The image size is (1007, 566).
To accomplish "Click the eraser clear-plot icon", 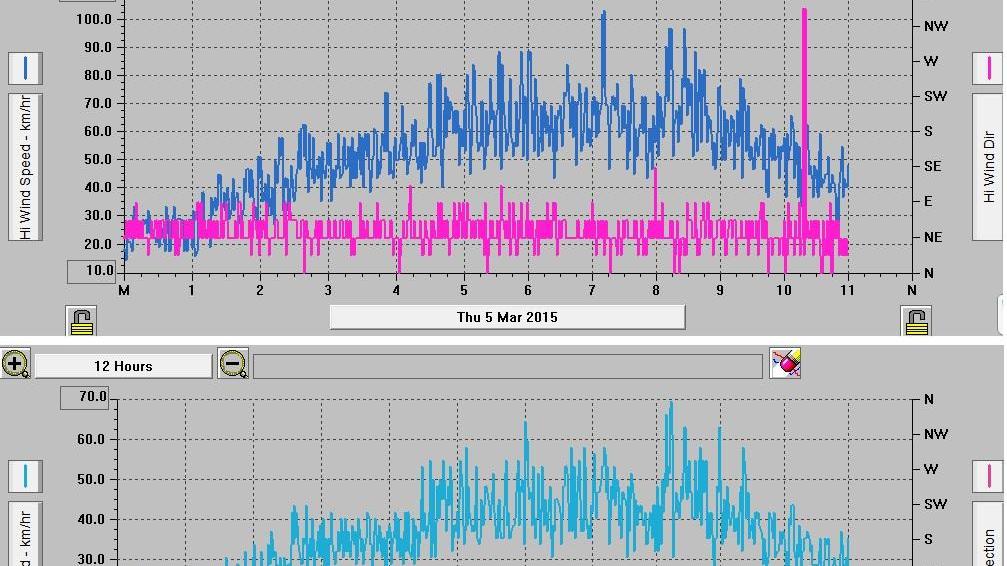I will [785, 364].
